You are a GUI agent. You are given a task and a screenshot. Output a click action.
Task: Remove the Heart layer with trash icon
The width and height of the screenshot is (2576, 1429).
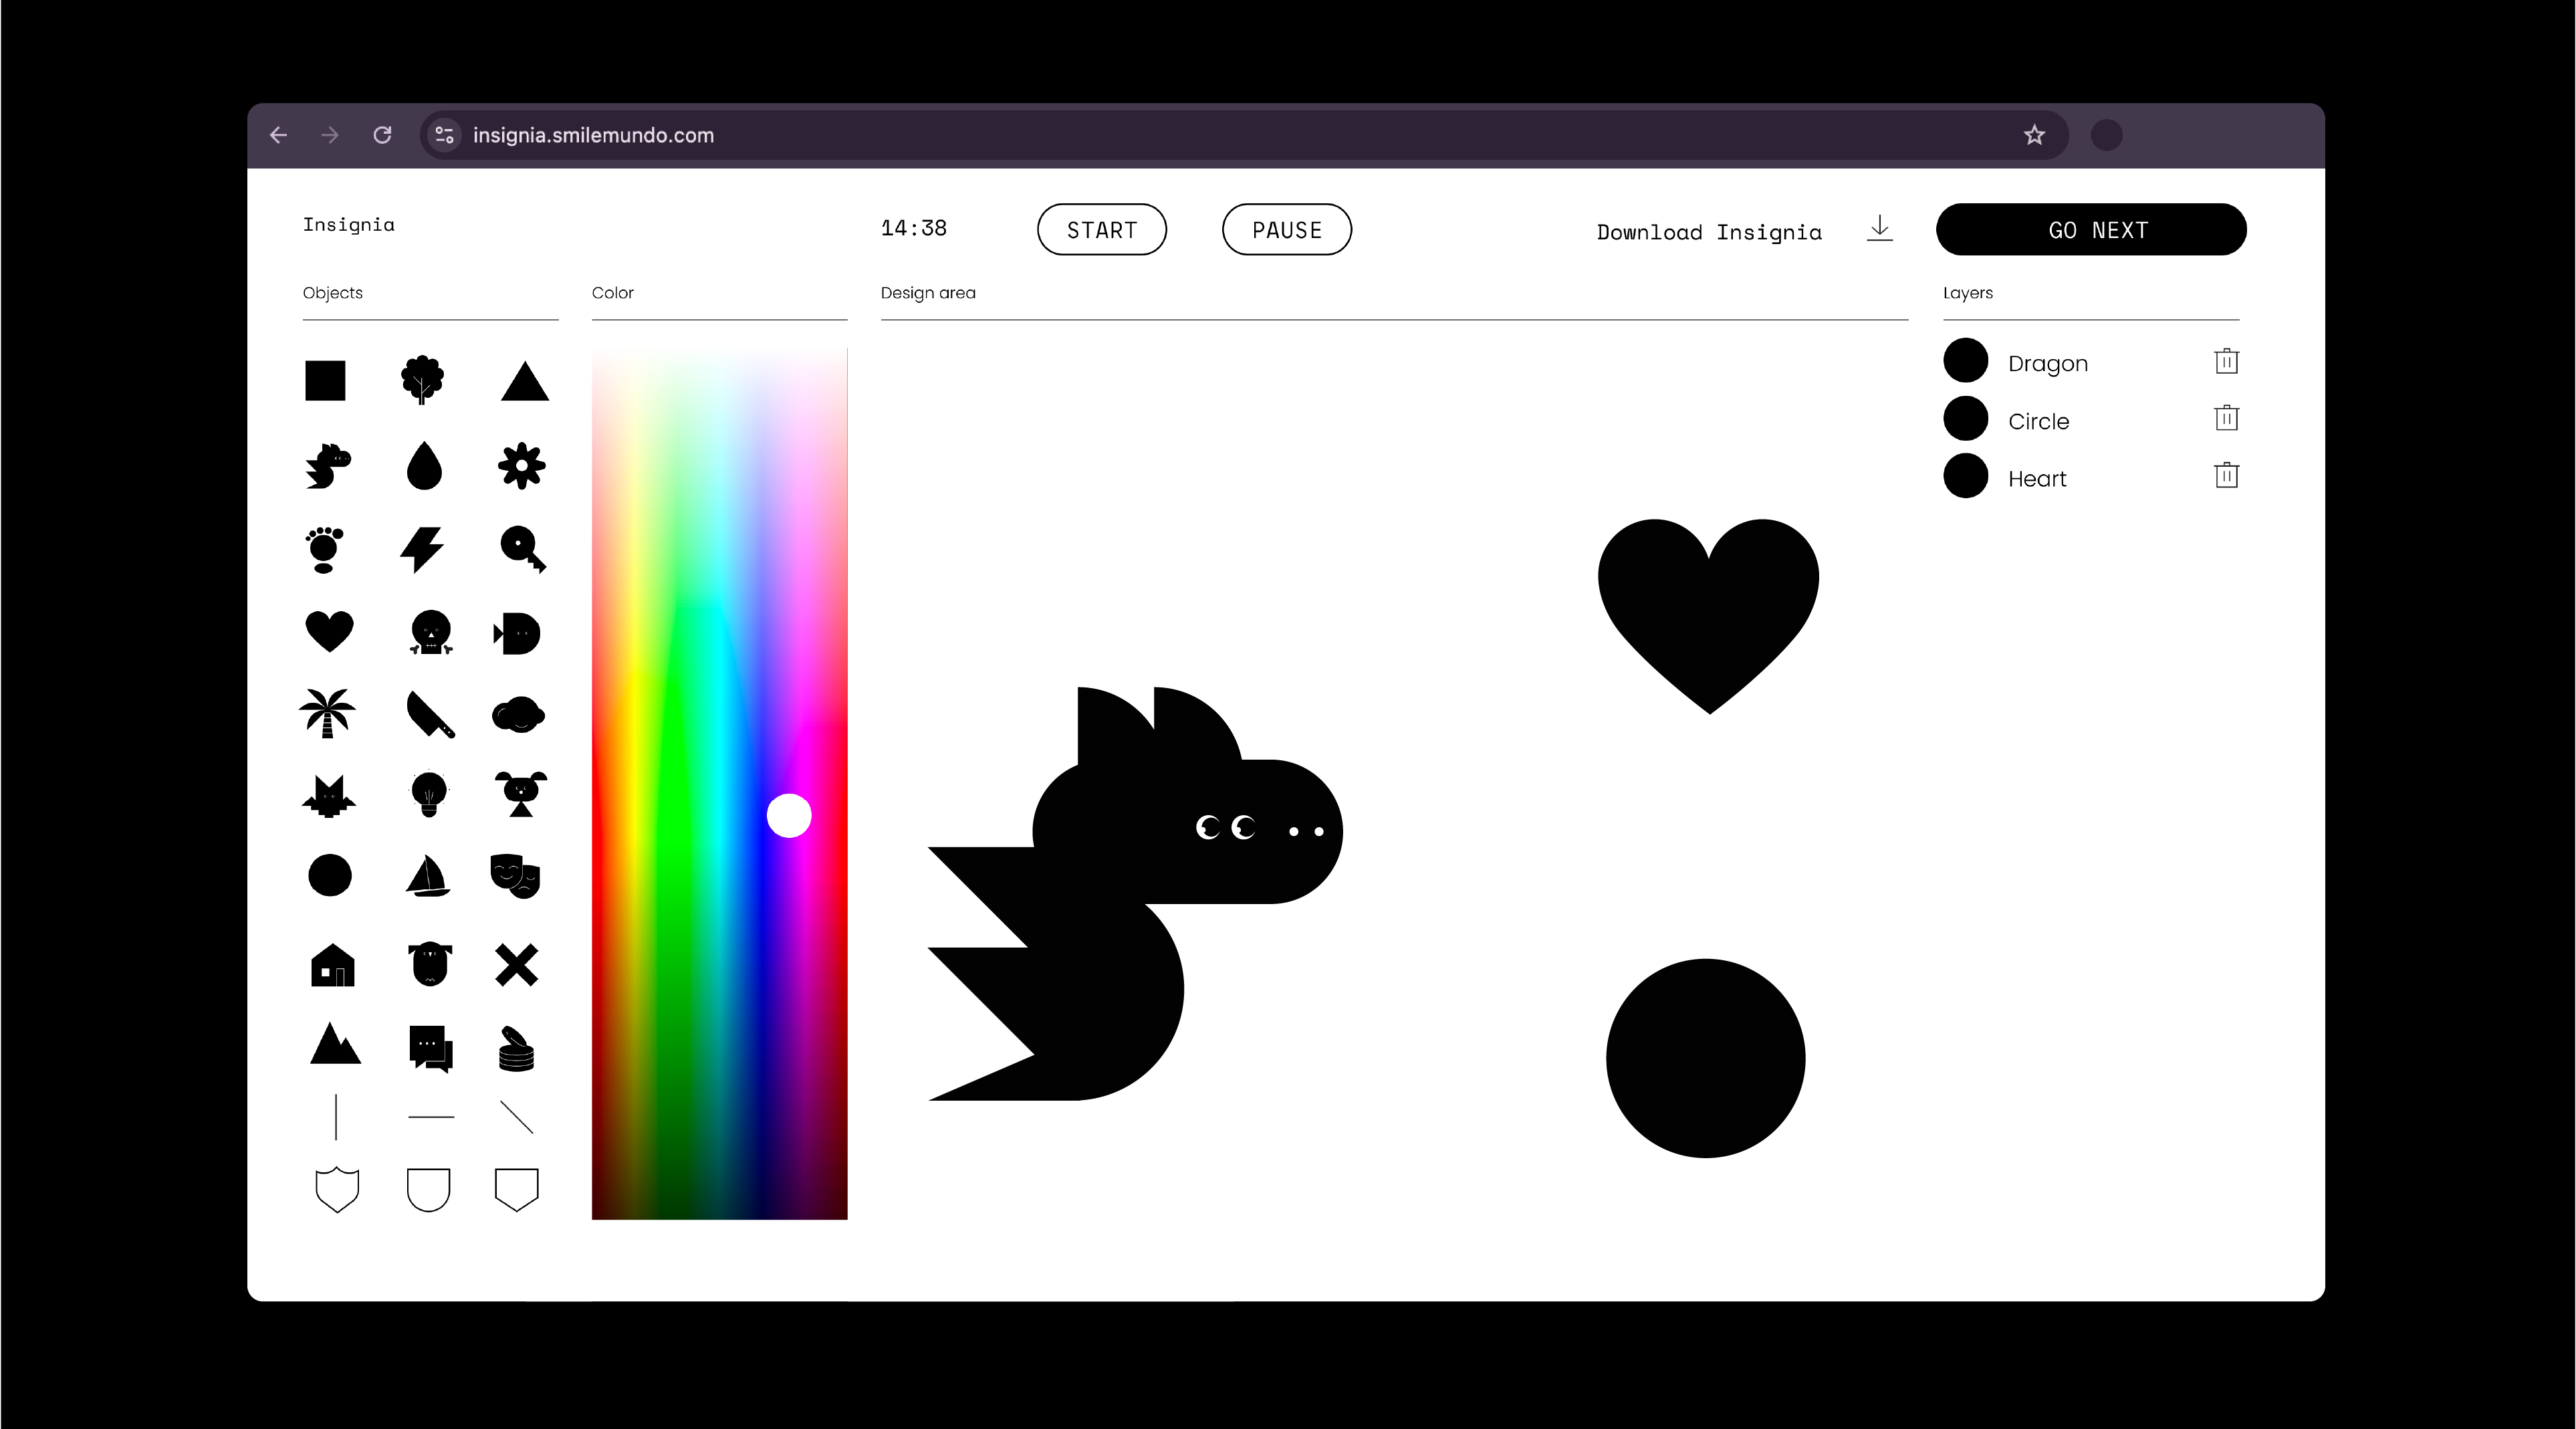click(x=2226, y=475)
